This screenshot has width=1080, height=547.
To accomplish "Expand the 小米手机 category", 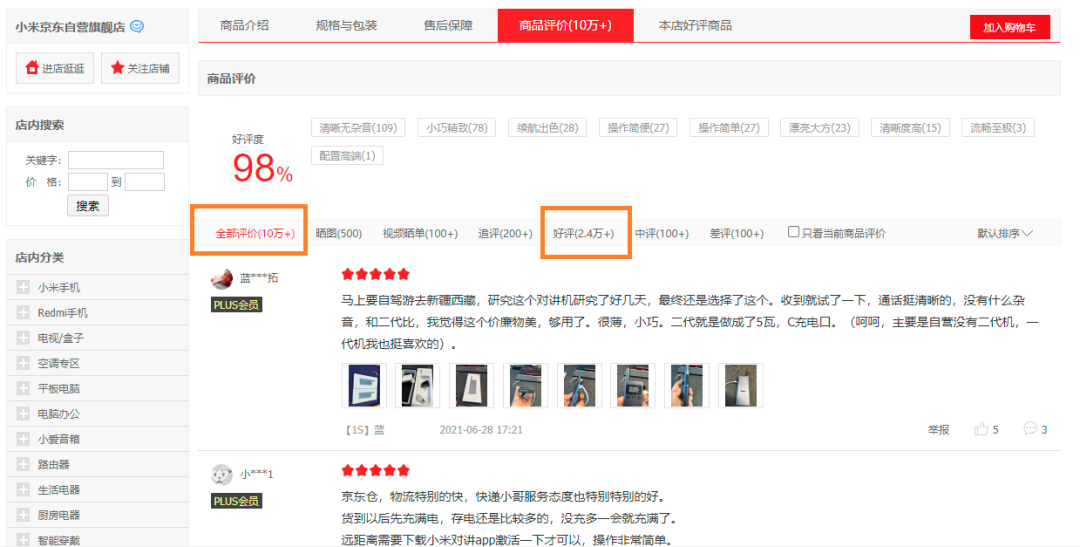I will (x=23, y=287).
